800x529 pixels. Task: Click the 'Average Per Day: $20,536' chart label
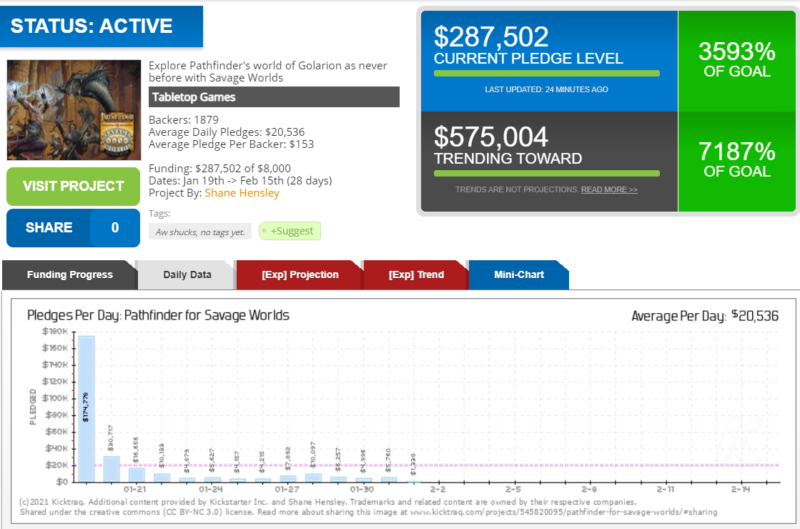coord(705,316)
